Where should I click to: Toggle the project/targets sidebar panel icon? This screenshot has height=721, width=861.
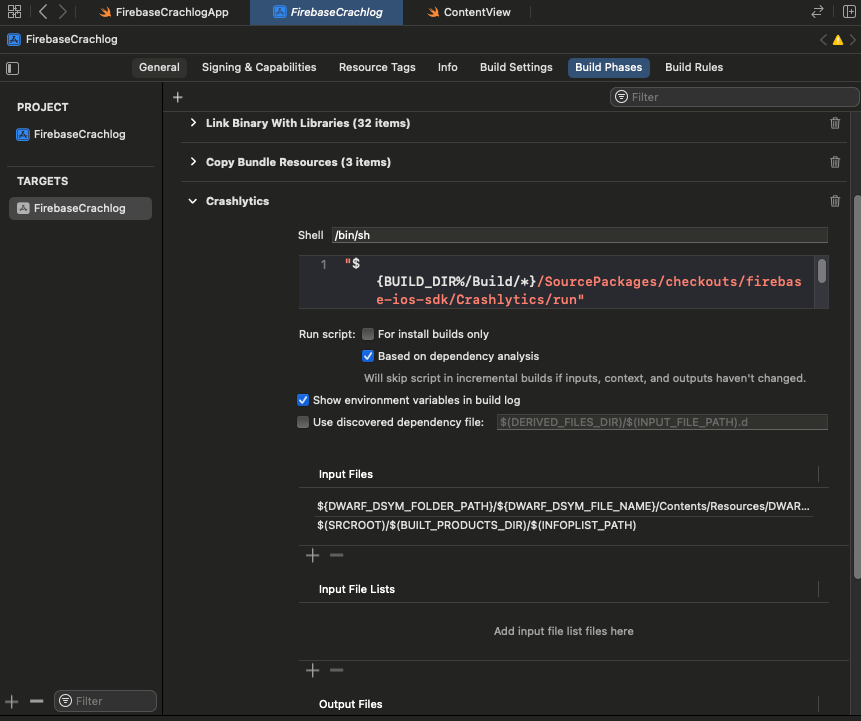[x=12, y=68]
